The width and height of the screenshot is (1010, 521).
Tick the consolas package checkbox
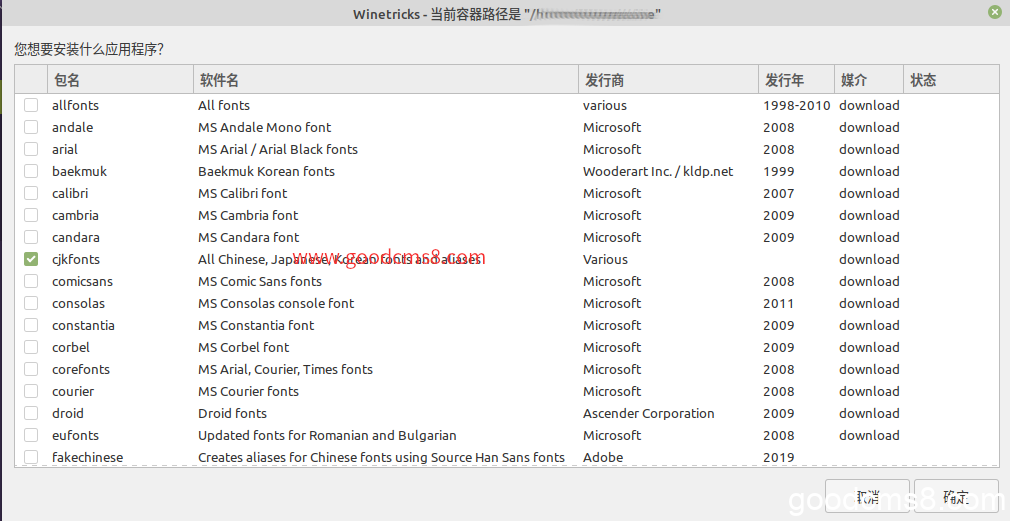(x=31, y=303)
